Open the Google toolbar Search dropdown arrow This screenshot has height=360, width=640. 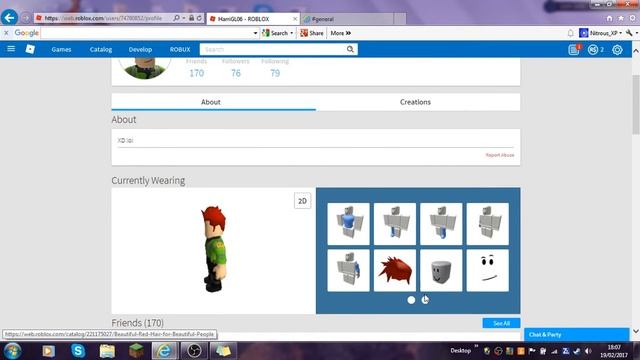291,33
